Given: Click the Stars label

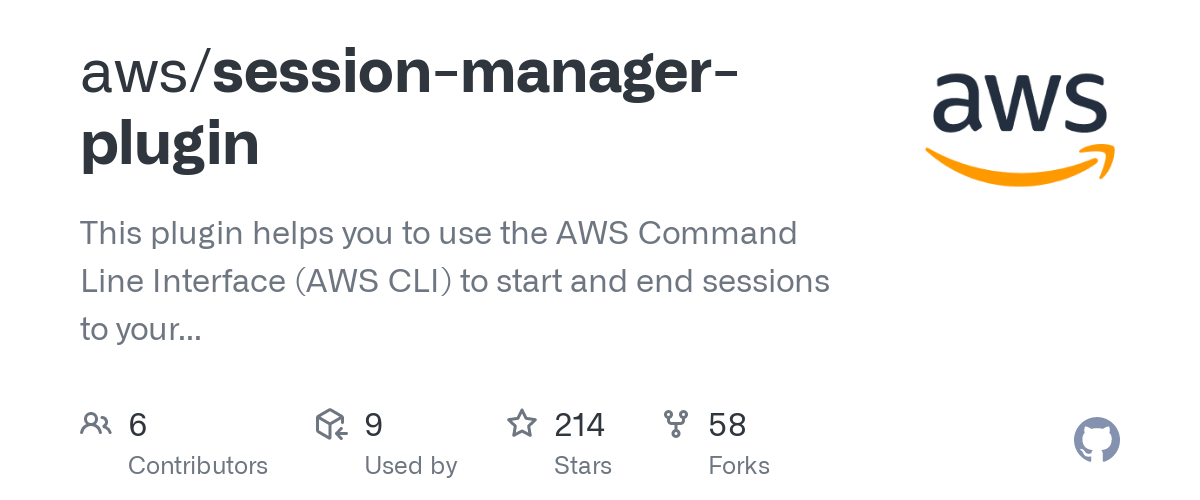Looking at the screenshot, I should click(x=583, y=466).
